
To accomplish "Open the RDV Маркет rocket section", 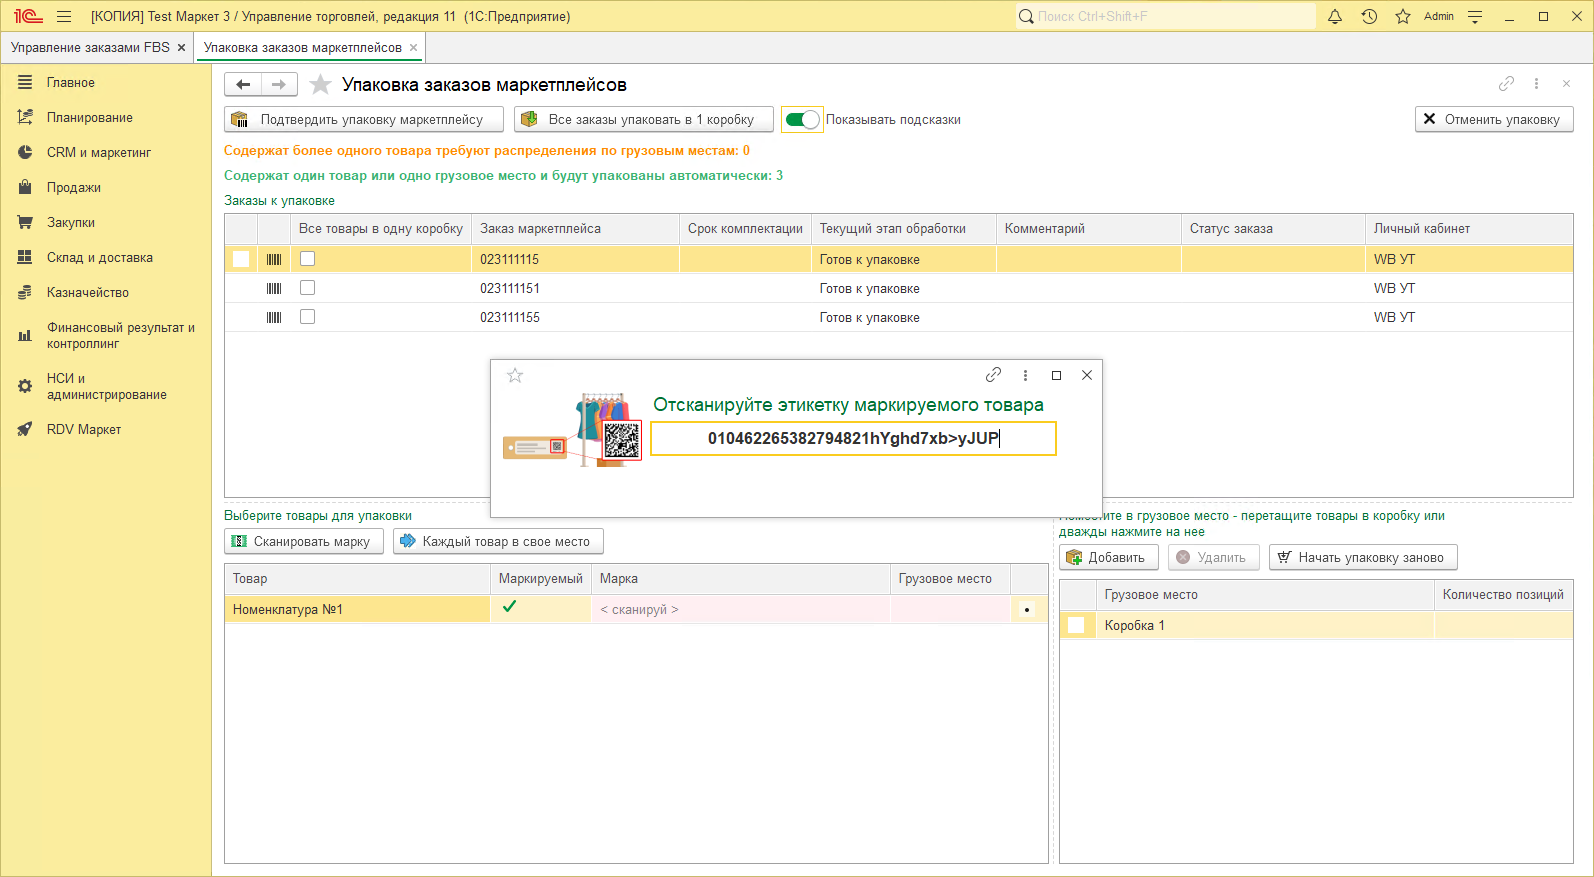I will 84,429.
